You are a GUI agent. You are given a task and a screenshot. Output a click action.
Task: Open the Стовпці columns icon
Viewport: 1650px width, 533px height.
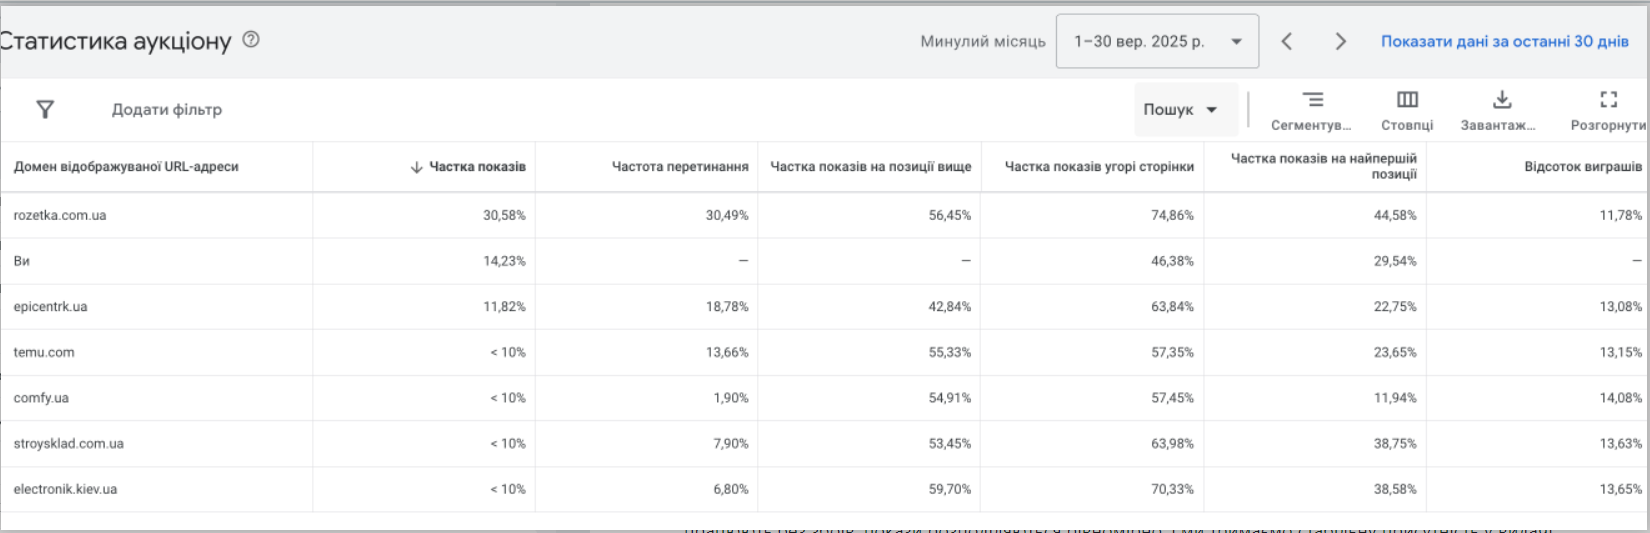coord(1407,100)
